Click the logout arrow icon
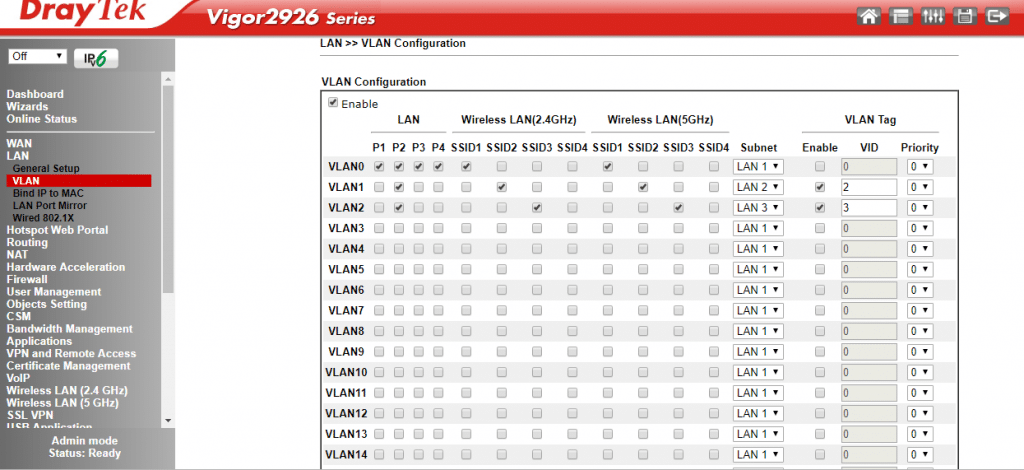Viewport: 1024px width, 470px height. tap(996, 16)
